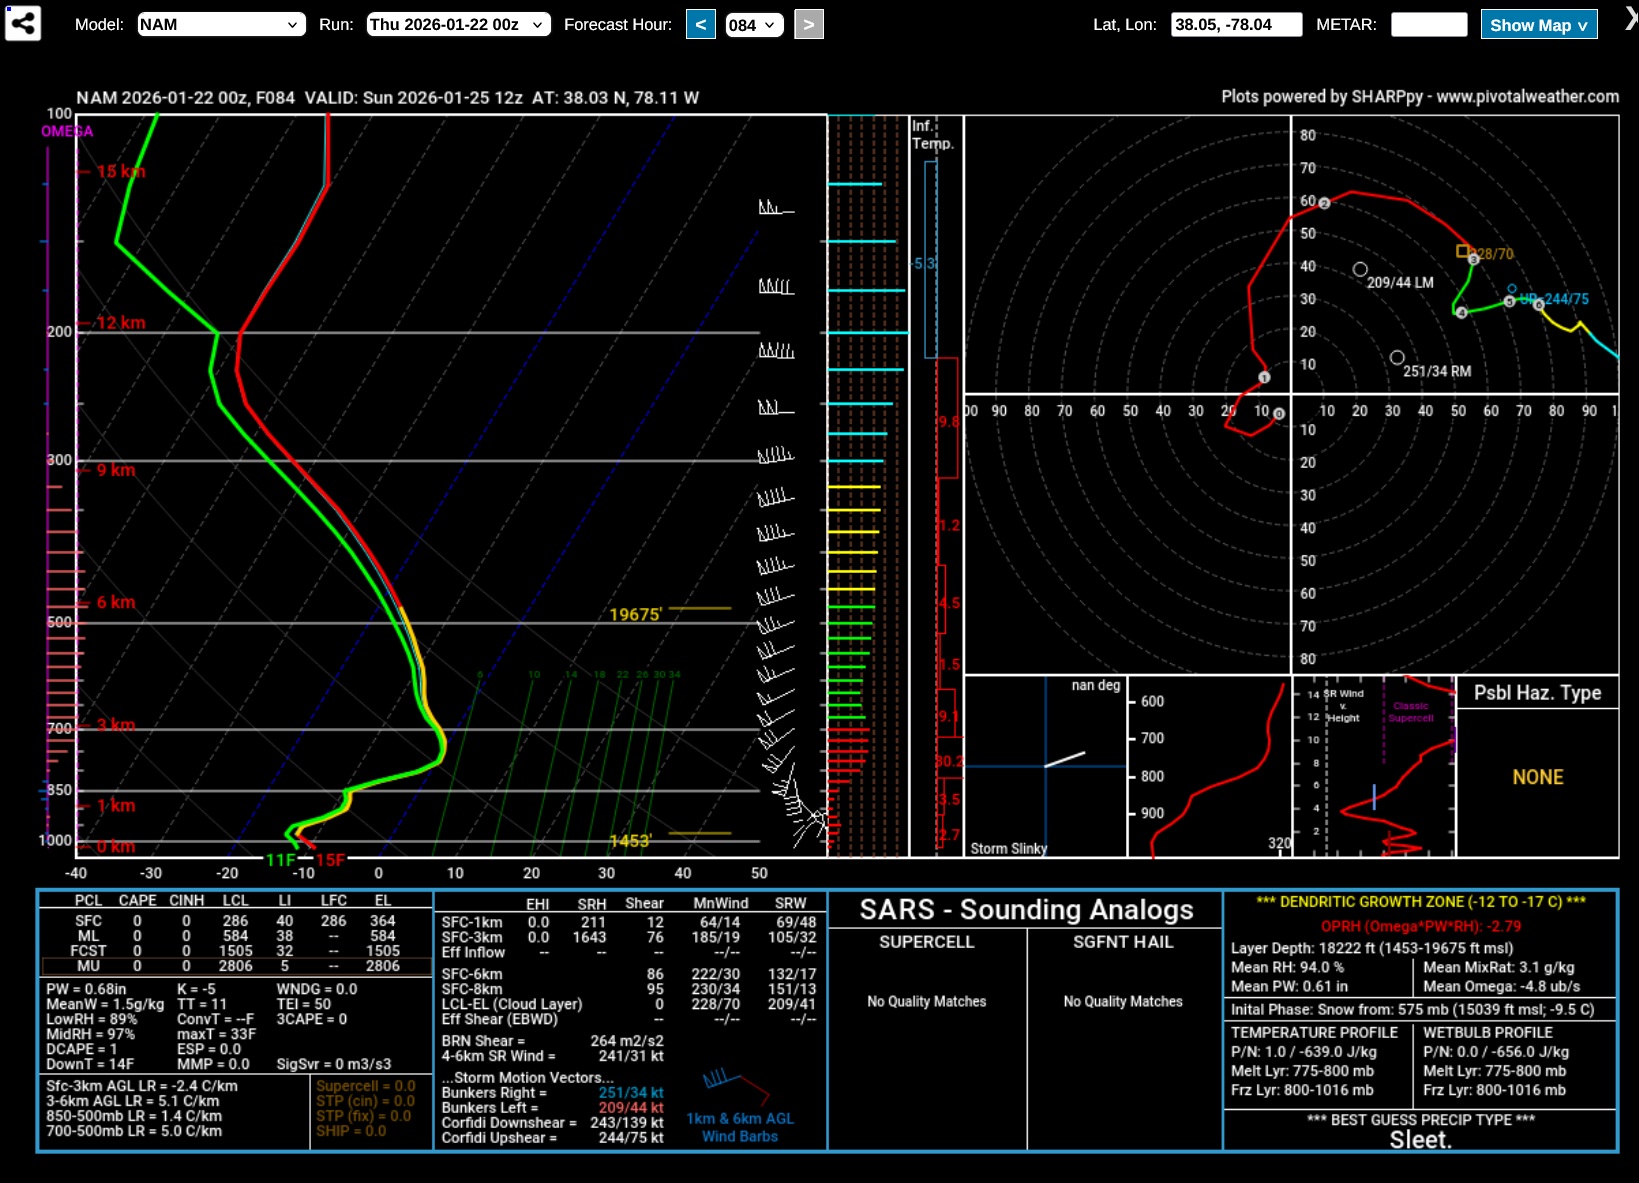The width and height of the screenshot is (1639, 1183).
Task: Click the Sleet best guess precip type
Action: coord(1420,1140)
